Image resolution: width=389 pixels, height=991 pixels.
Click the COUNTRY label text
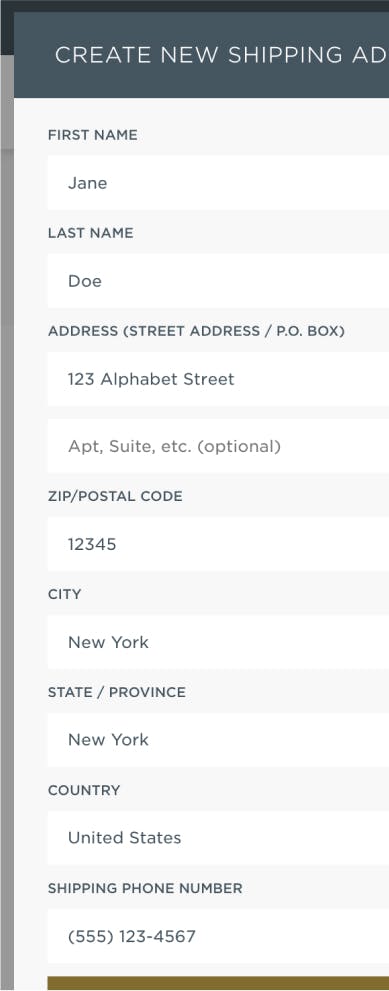[x=84, y=790]
